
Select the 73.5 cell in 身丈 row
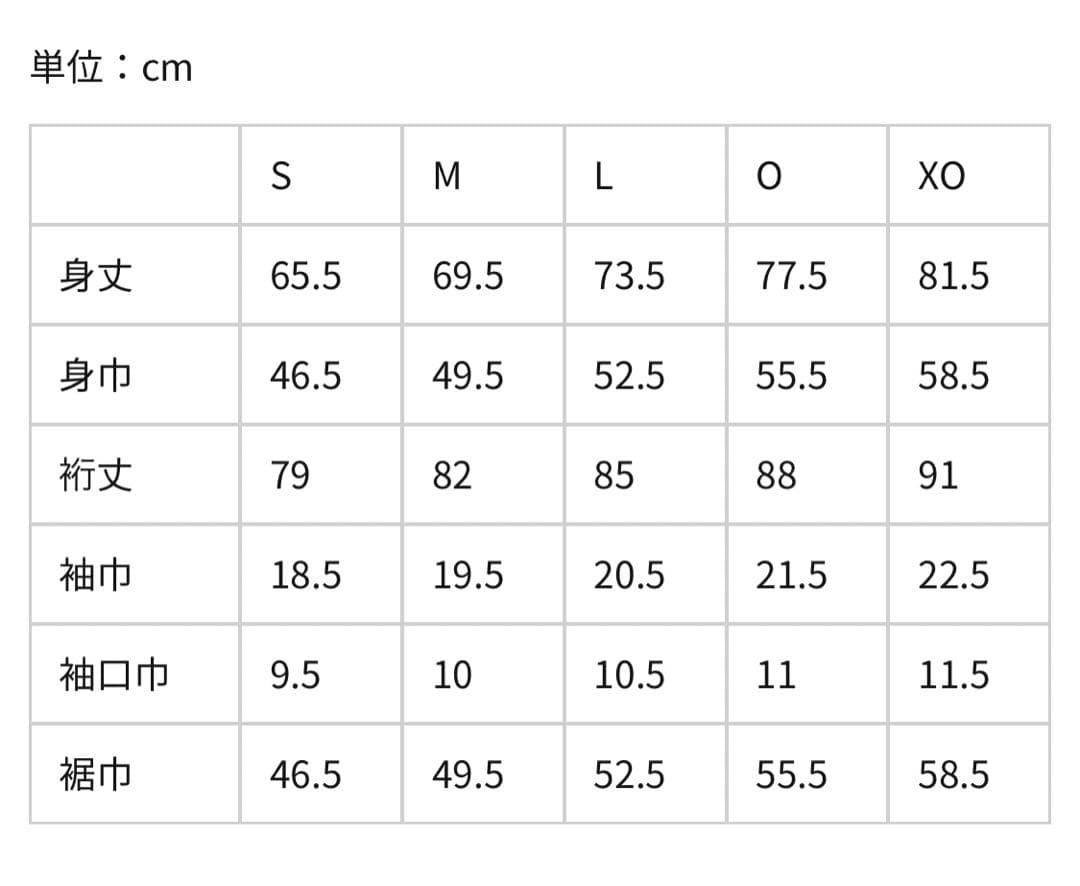point(629,275)
